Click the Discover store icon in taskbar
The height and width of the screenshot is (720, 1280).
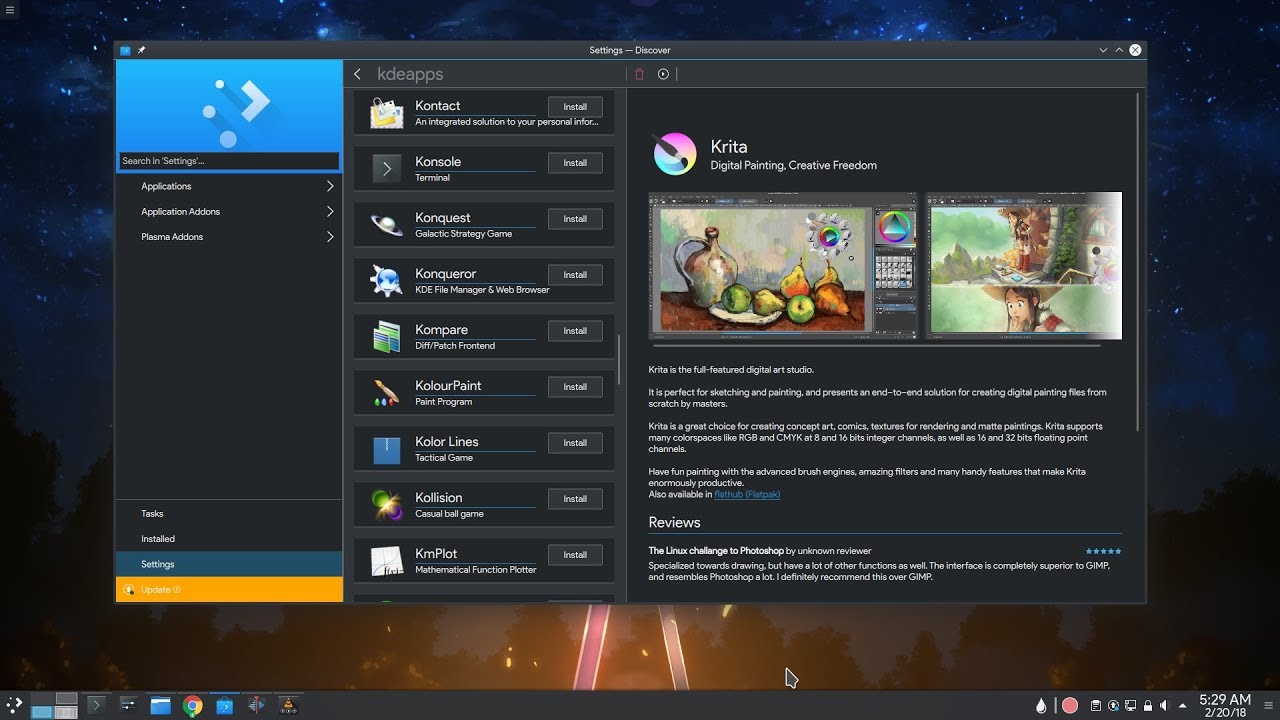[225, 705]
